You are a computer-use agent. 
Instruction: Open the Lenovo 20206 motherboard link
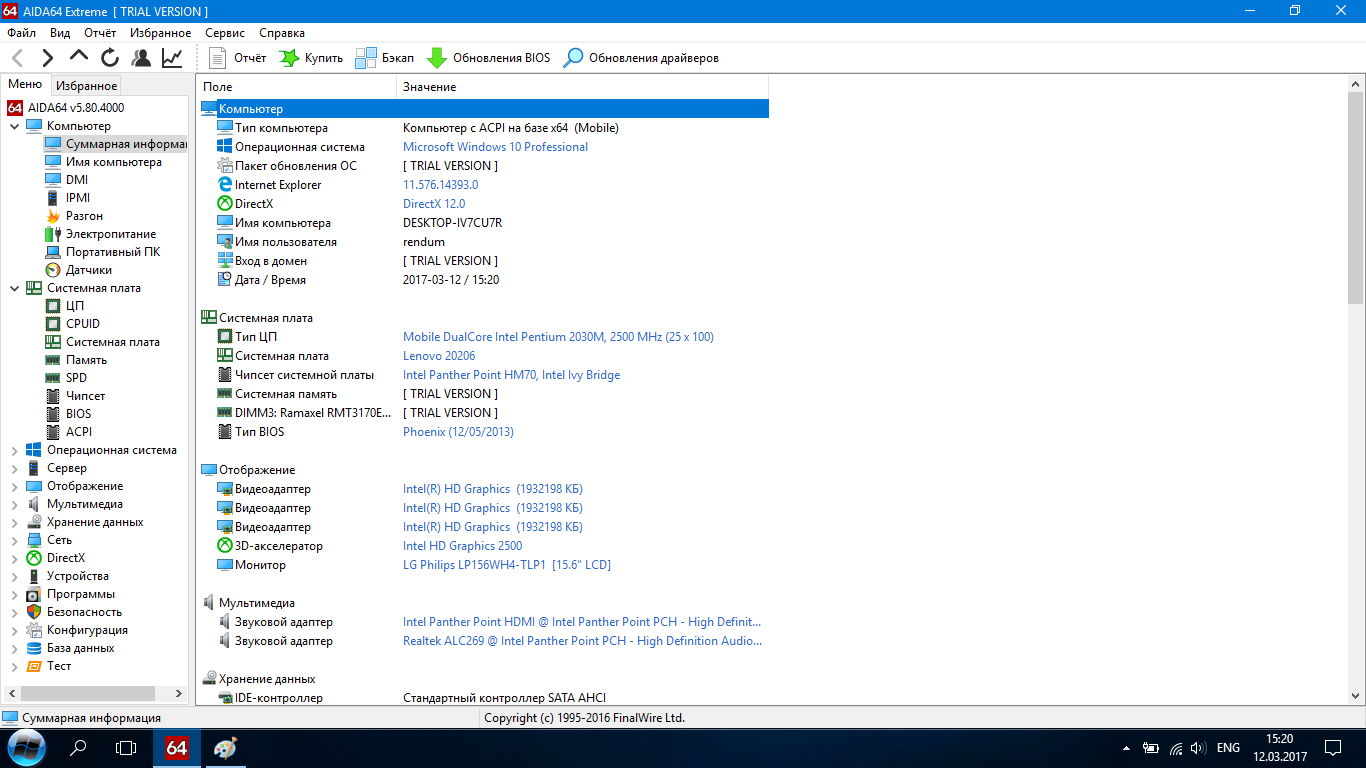tap(439, 356)
